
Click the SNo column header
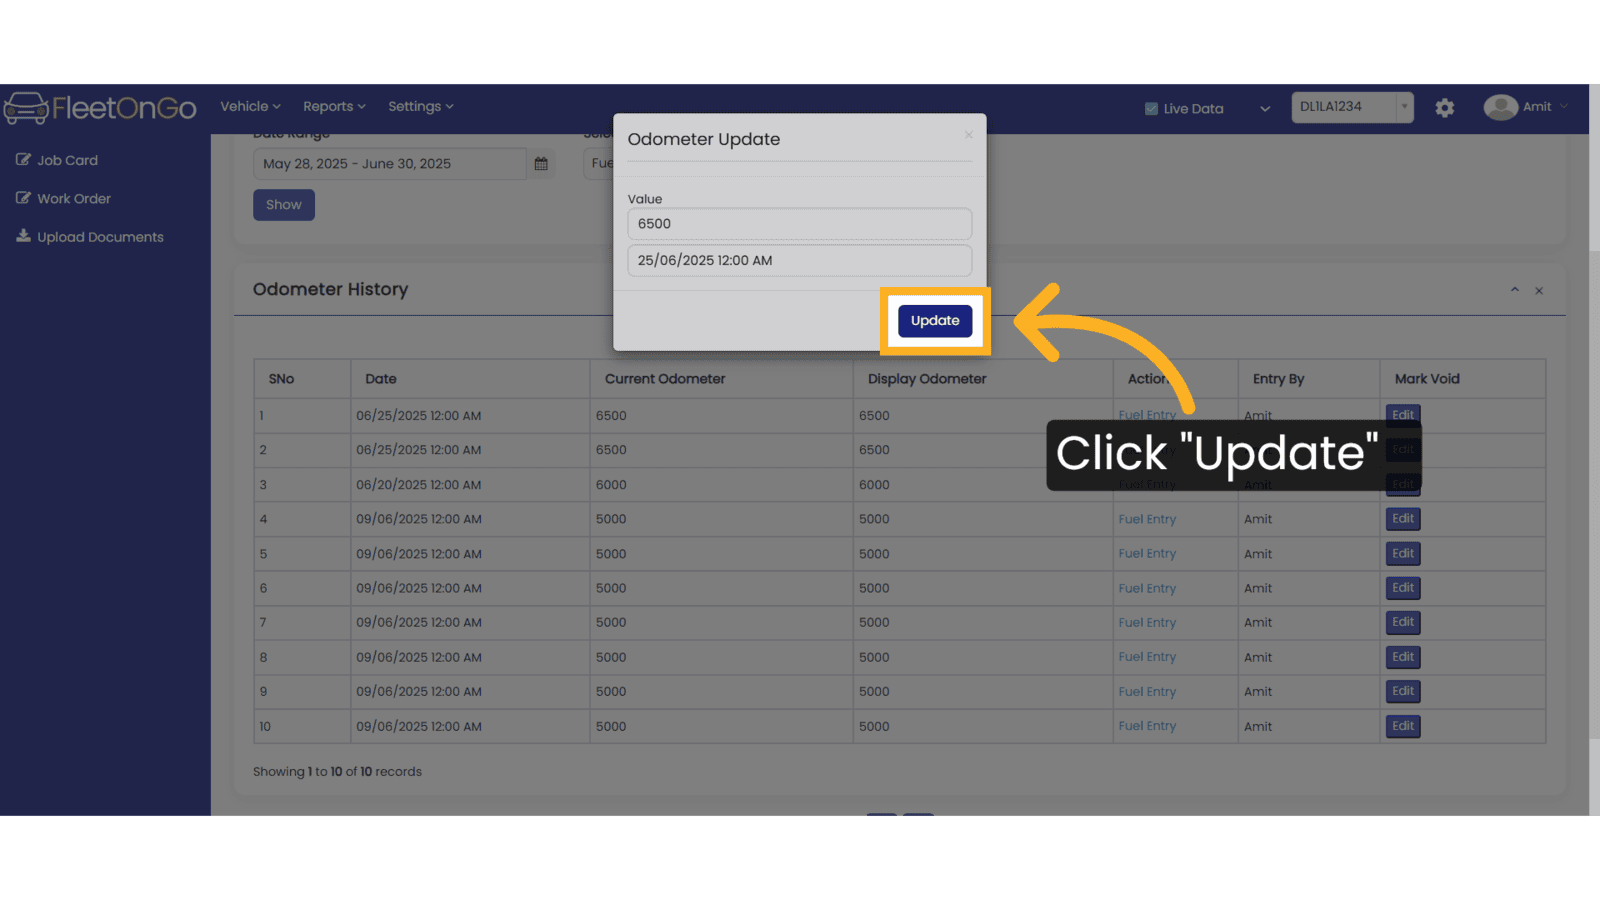pos(302,379)
